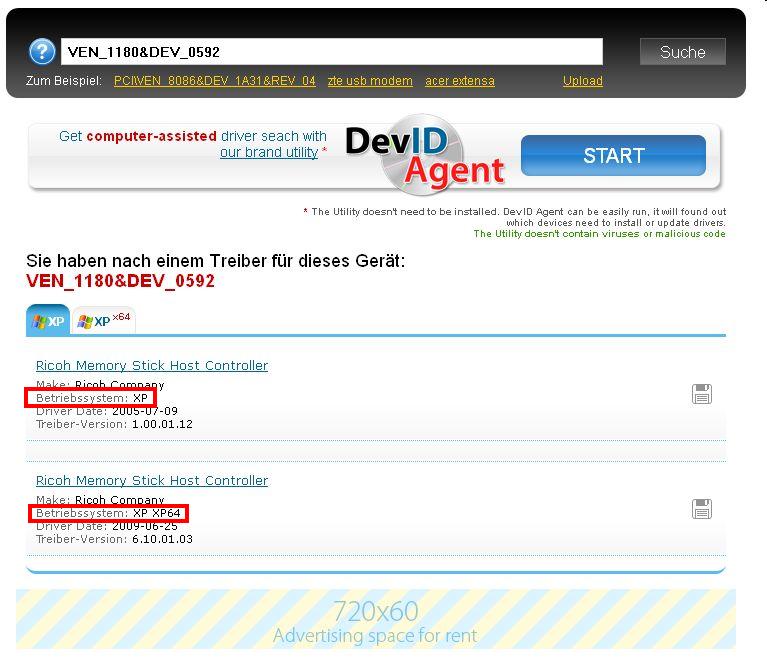Viewport: 767px width, 669px height.
Task: Click the Treiber-Version 6.10.01.03 text
Action: point(114,539)
